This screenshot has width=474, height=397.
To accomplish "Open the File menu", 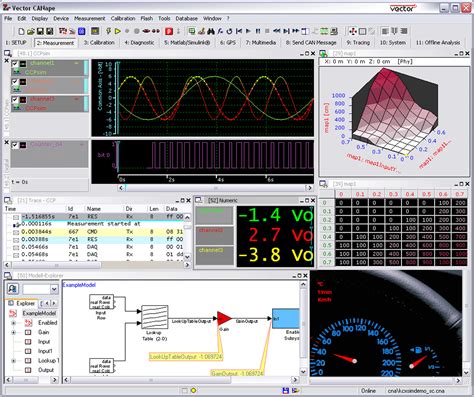I will [x=8, y=19].
